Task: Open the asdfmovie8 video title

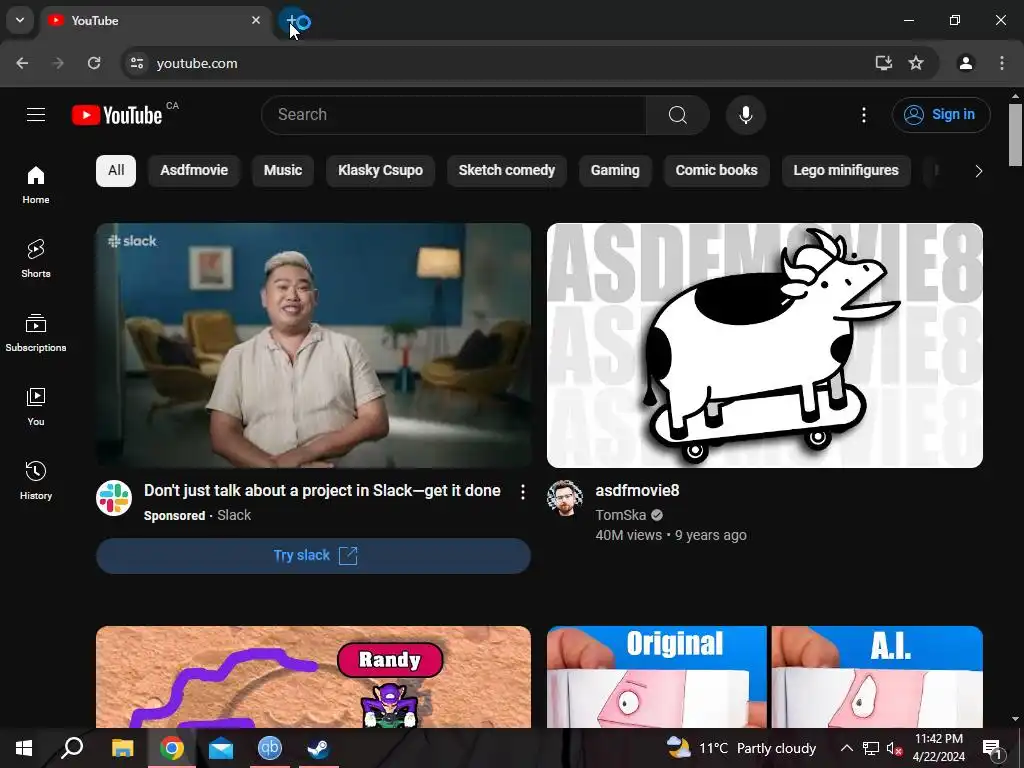Action: 637,490
